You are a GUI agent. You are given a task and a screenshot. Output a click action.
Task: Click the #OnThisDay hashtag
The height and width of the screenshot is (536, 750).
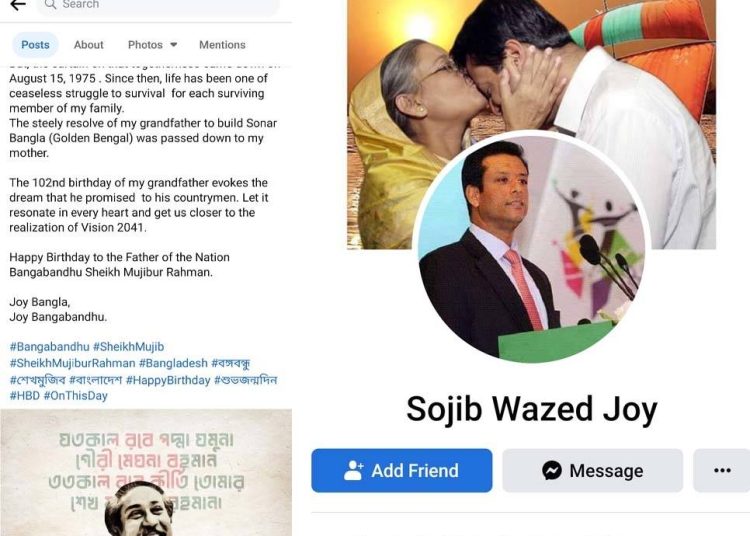coord(76,396)
